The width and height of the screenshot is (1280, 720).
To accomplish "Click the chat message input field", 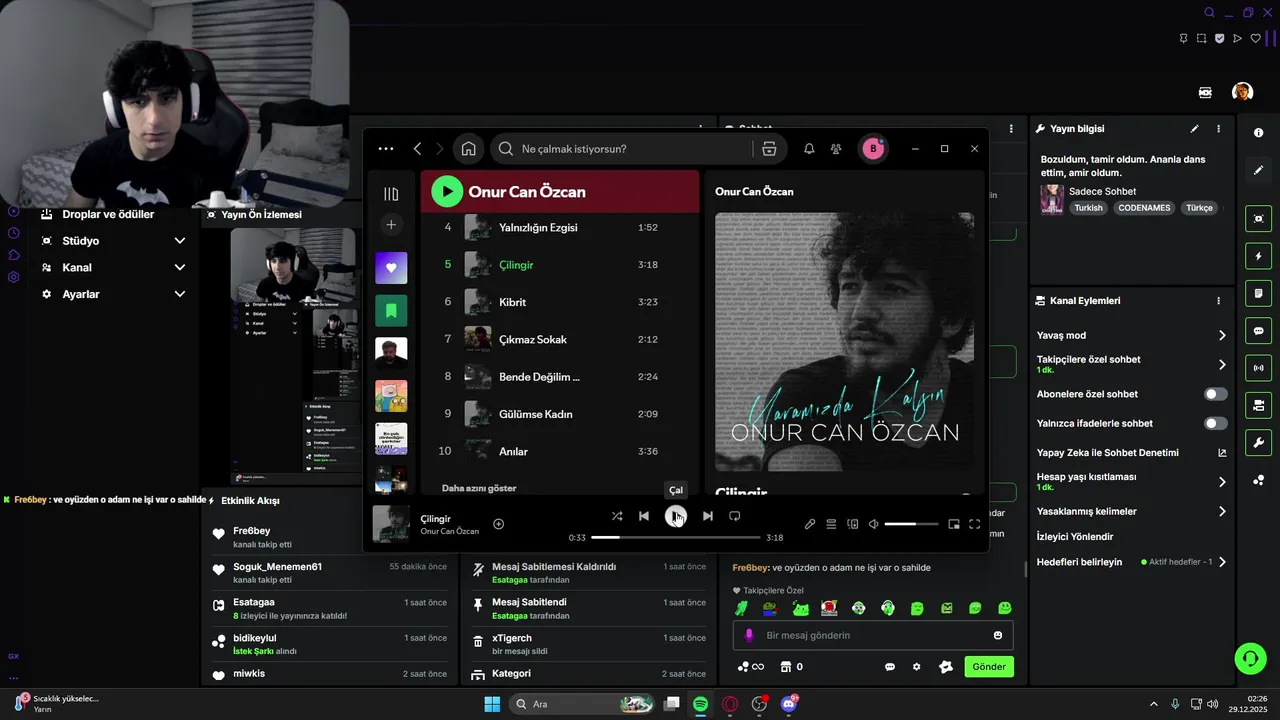I will pyautogui.click(x=873, y=635).
